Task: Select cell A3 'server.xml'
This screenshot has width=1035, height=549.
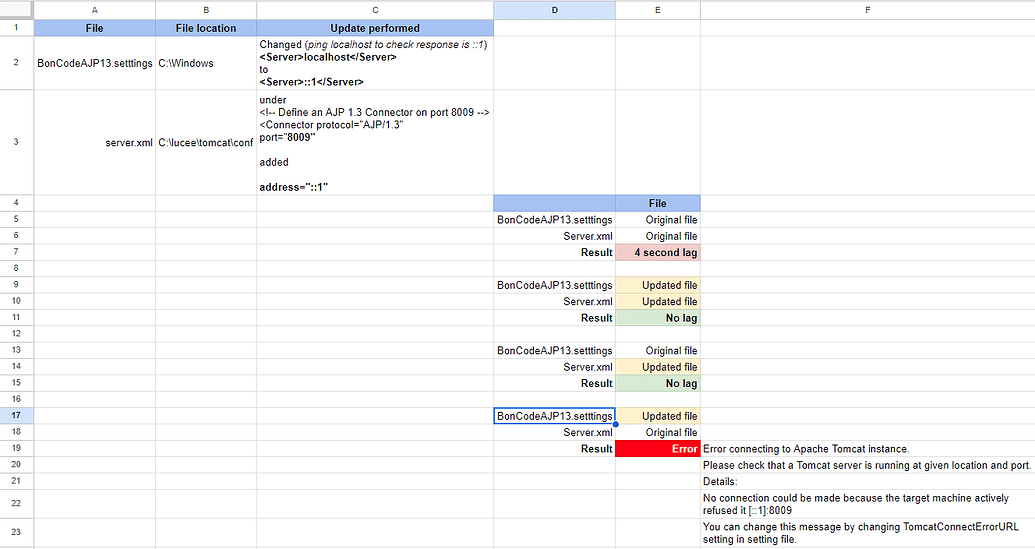Action: click(x=94, y=142)
